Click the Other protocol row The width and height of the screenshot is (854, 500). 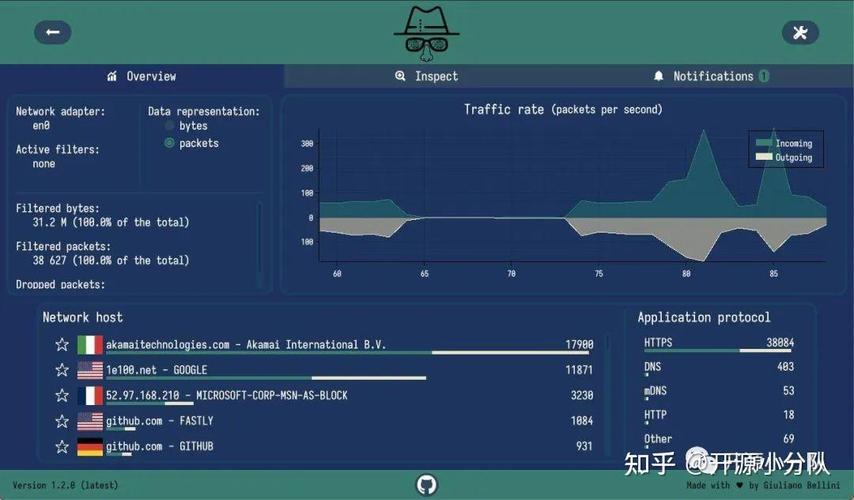coord(718,440)
